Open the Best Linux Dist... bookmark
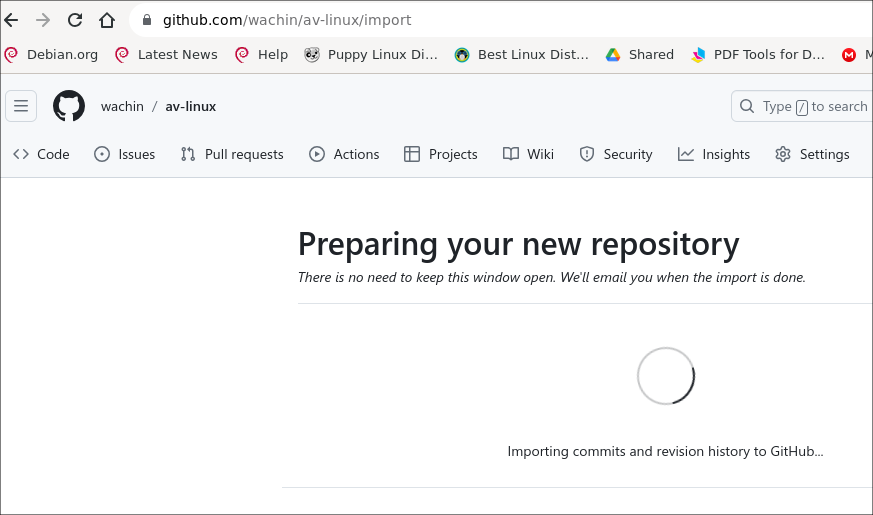Viewport: 873px width, 515px height. coord(522,55)
